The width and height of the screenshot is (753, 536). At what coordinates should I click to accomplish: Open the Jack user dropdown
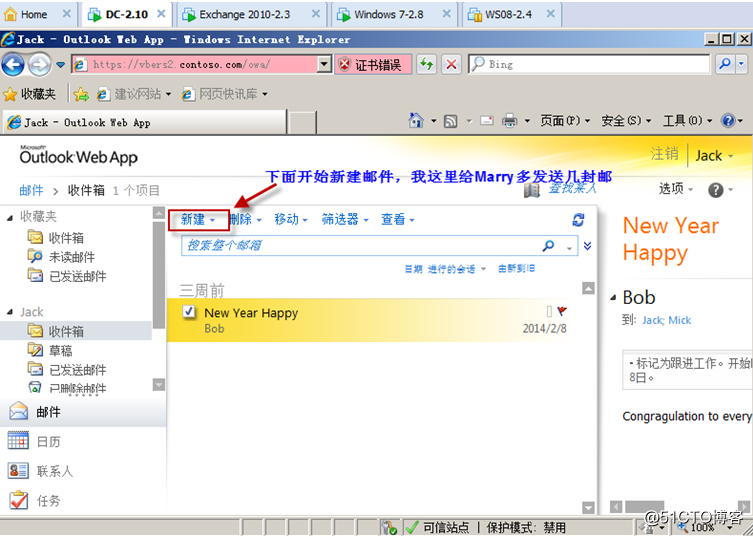714,156
